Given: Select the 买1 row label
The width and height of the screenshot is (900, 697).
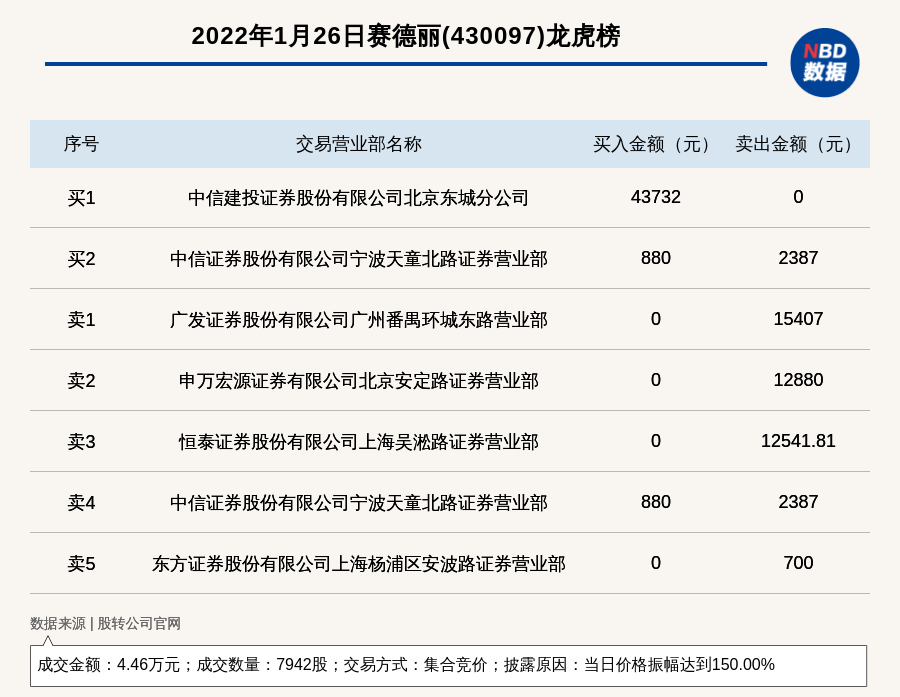Looking at the screenshot, I should click(81, 198).
